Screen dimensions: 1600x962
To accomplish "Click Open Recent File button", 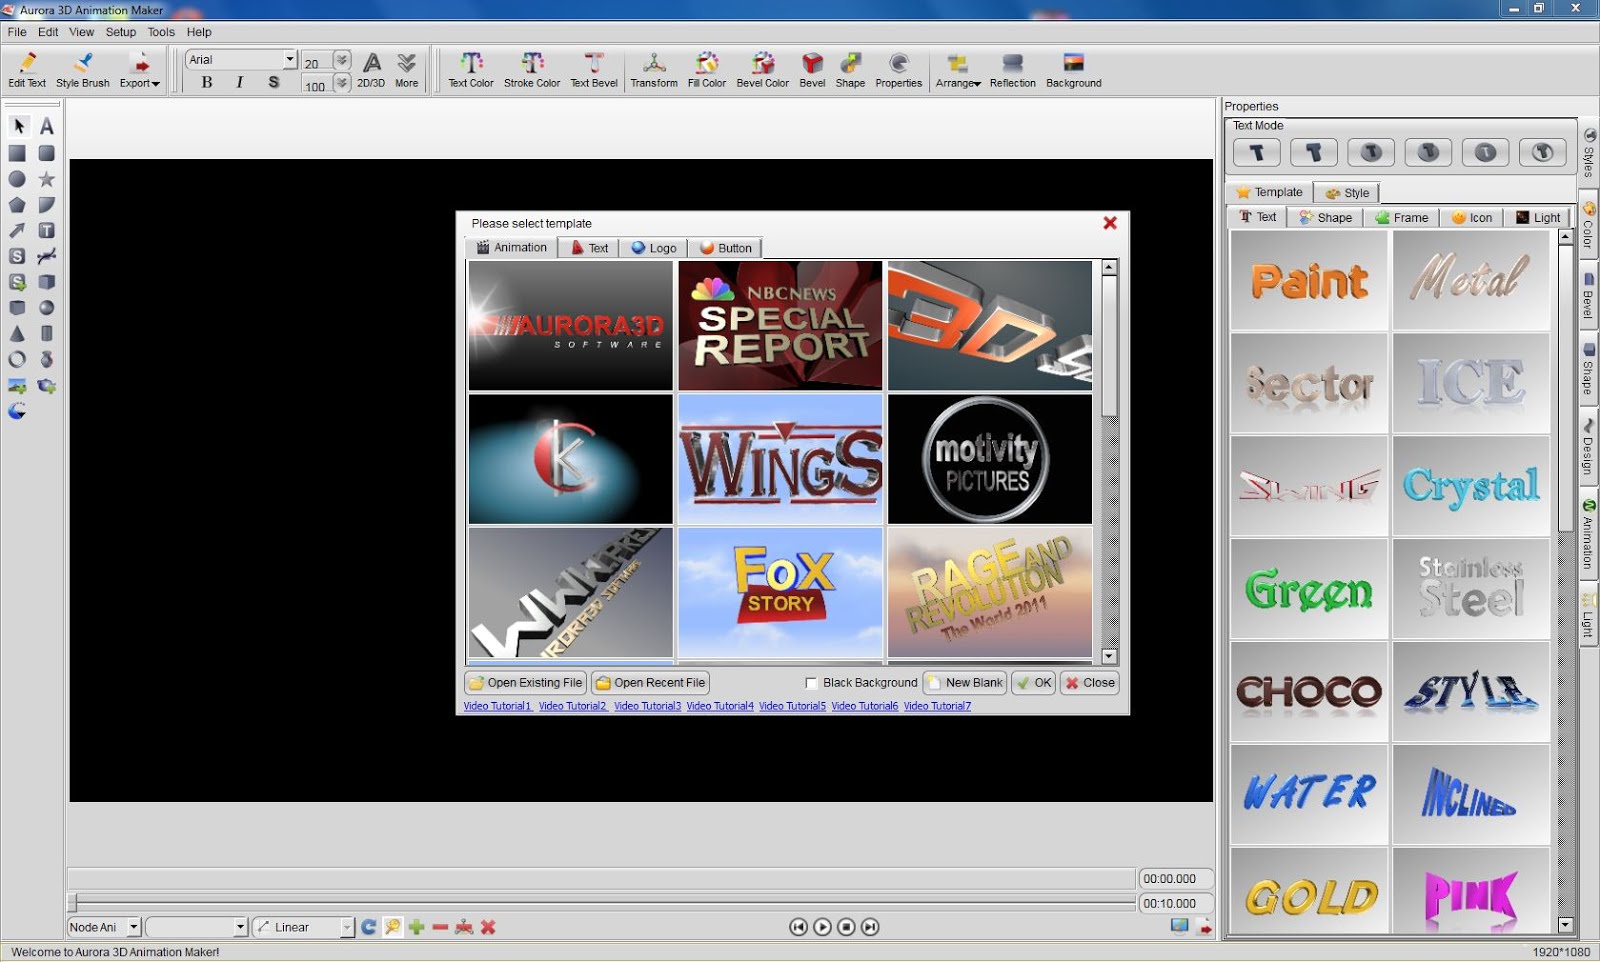I will (x=650, y=683).
